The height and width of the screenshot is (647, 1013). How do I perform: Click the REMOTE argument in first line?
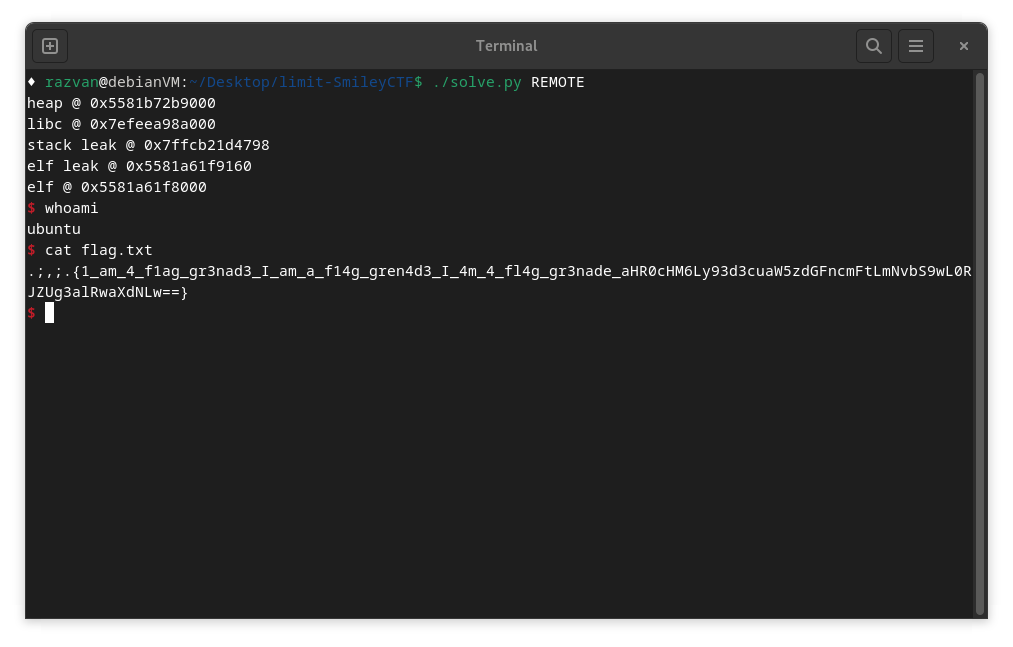(557, 82)
